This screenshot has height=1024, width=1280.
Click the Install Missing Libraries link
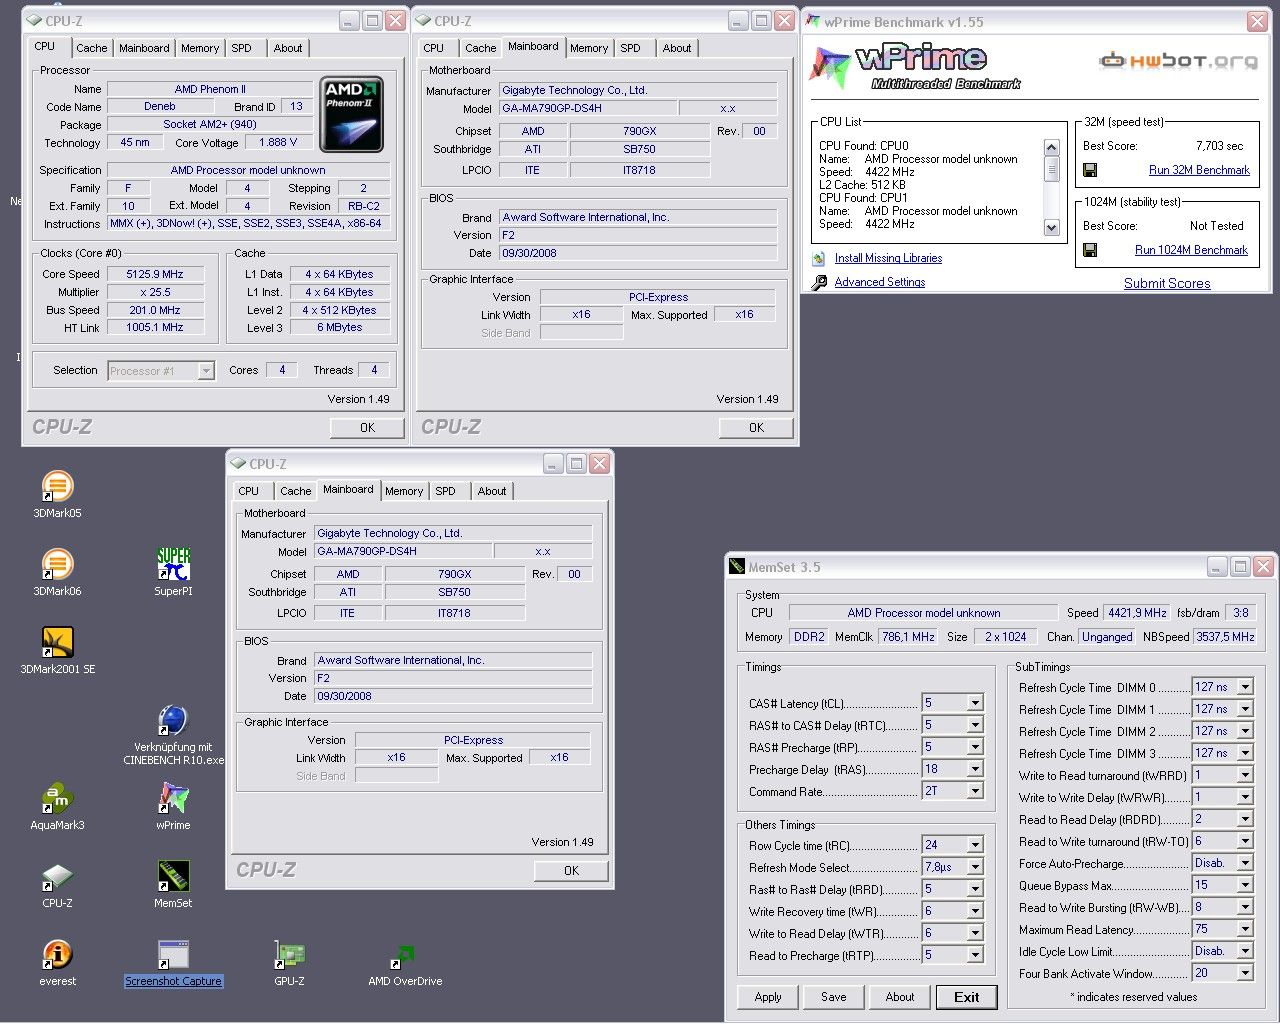point(888,258)
